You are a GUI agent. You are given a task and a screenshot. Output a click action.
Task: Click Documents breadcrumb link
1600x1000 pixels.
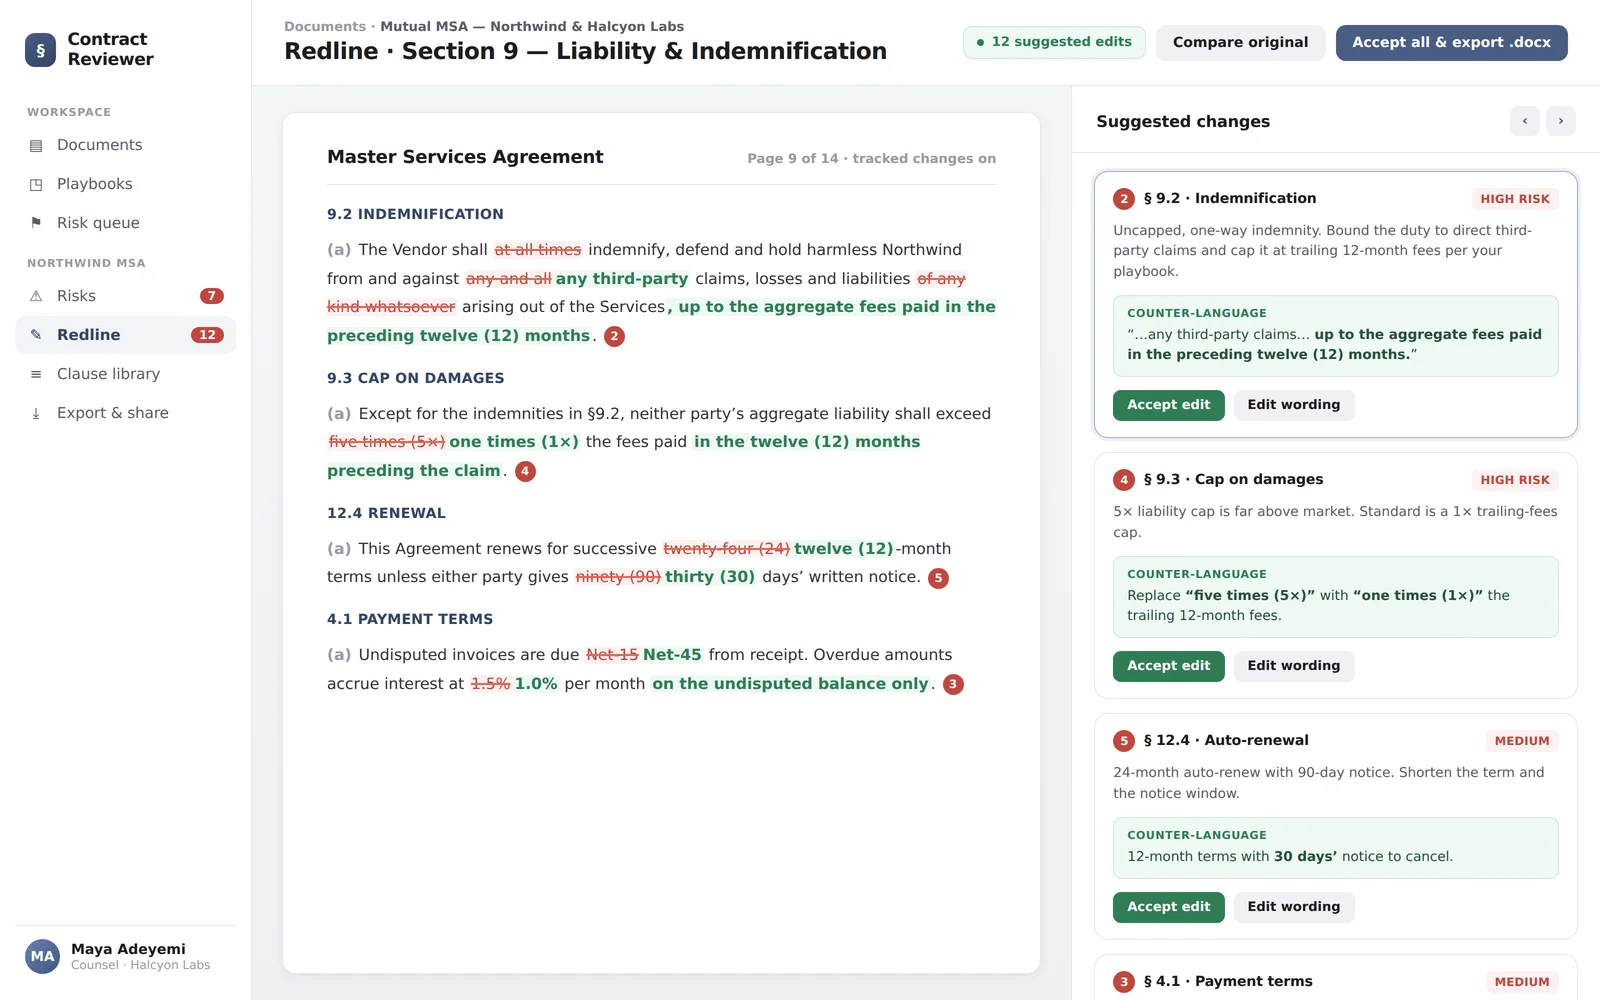tap(325, 26)
